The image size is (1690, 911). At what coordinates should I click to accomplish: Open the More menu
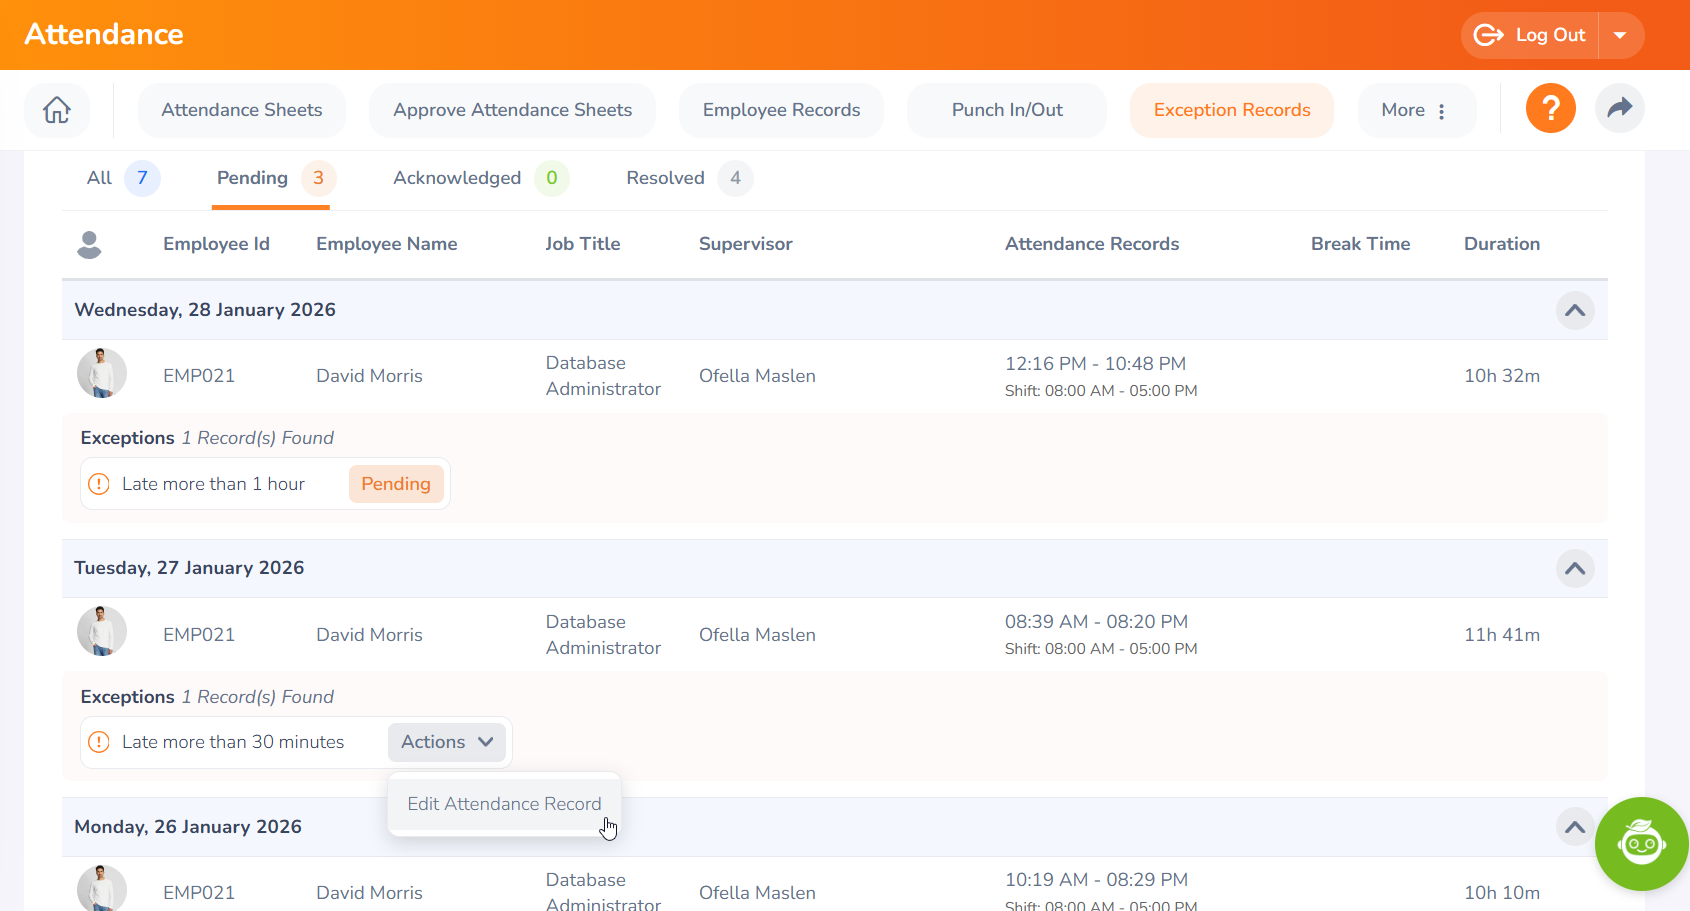(x=1415, y=110)
